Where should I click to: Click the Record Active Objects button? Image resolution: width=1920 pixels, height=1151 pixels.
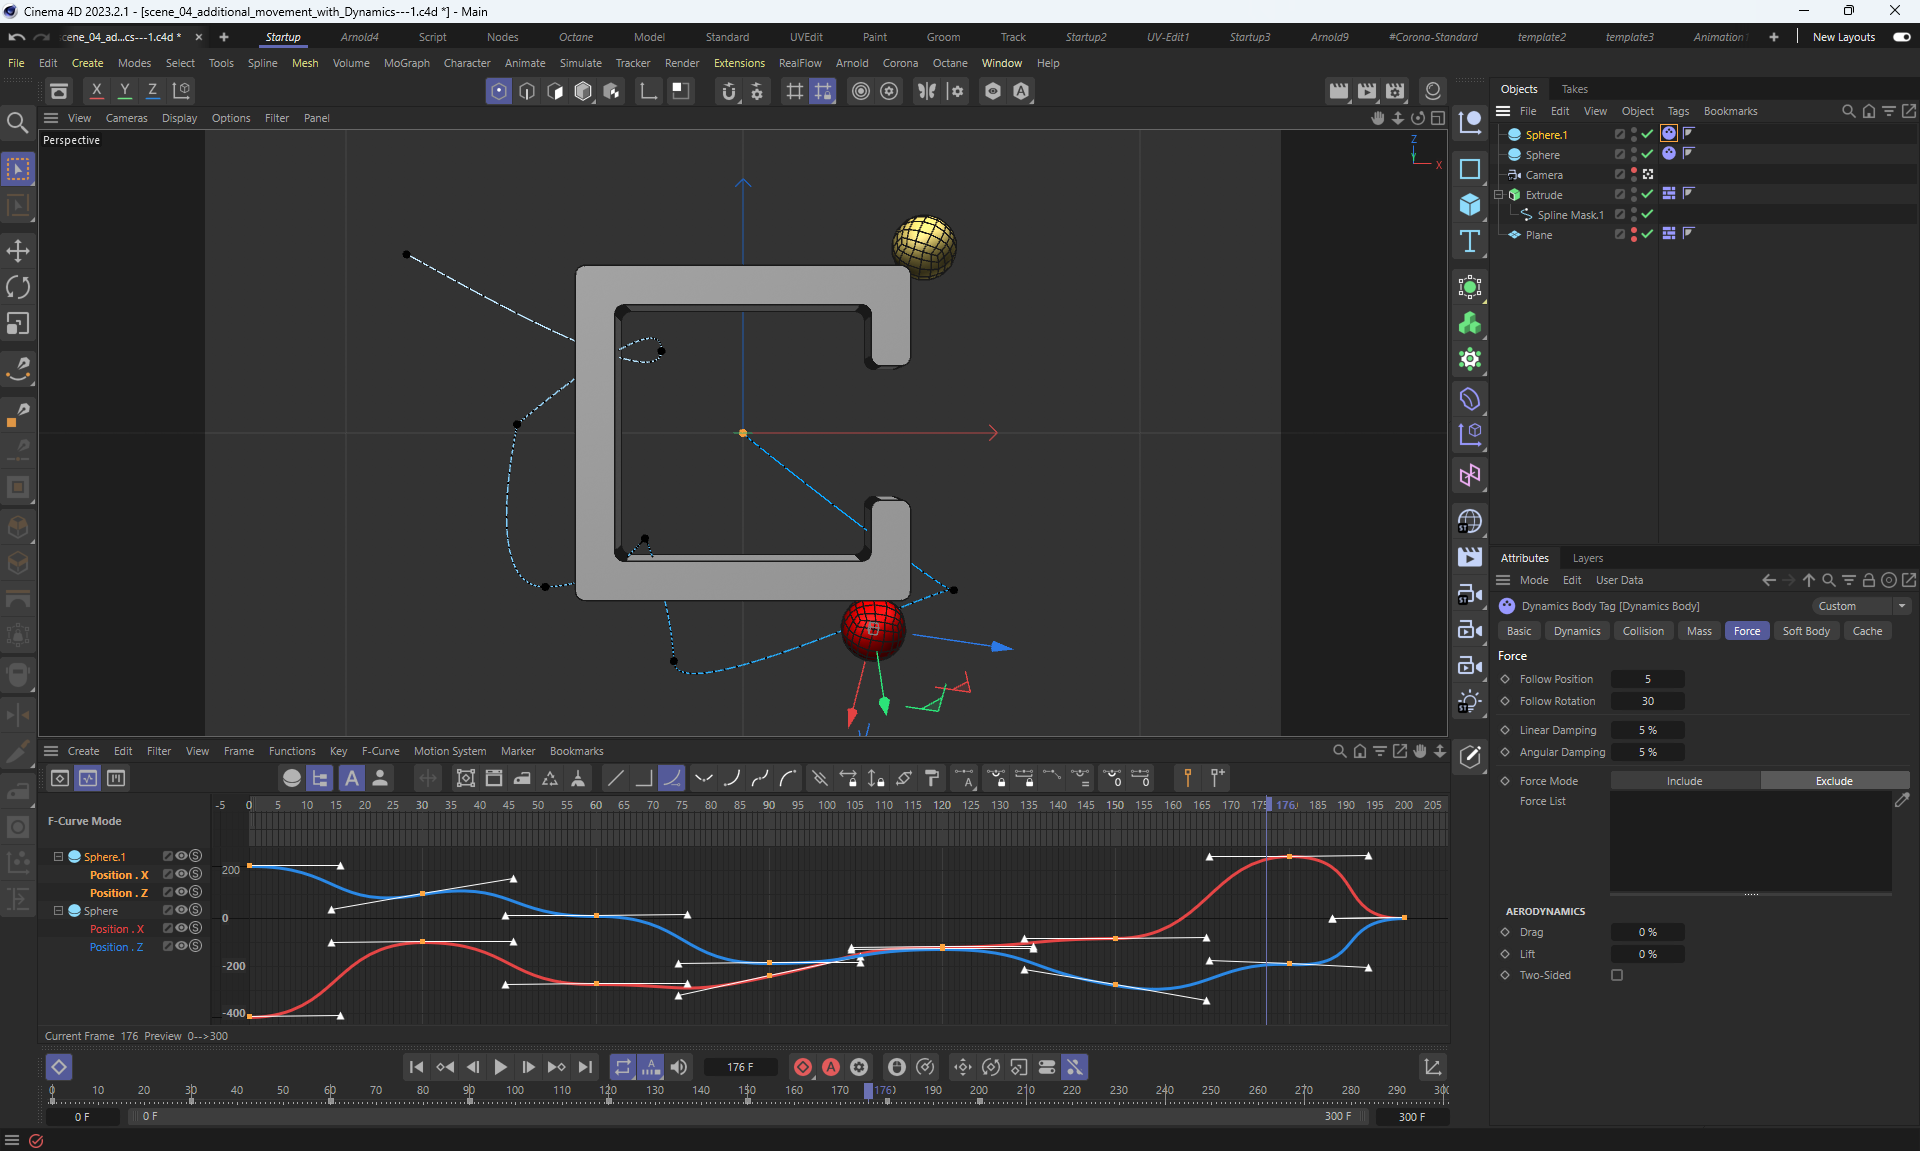click(802, 1067)
